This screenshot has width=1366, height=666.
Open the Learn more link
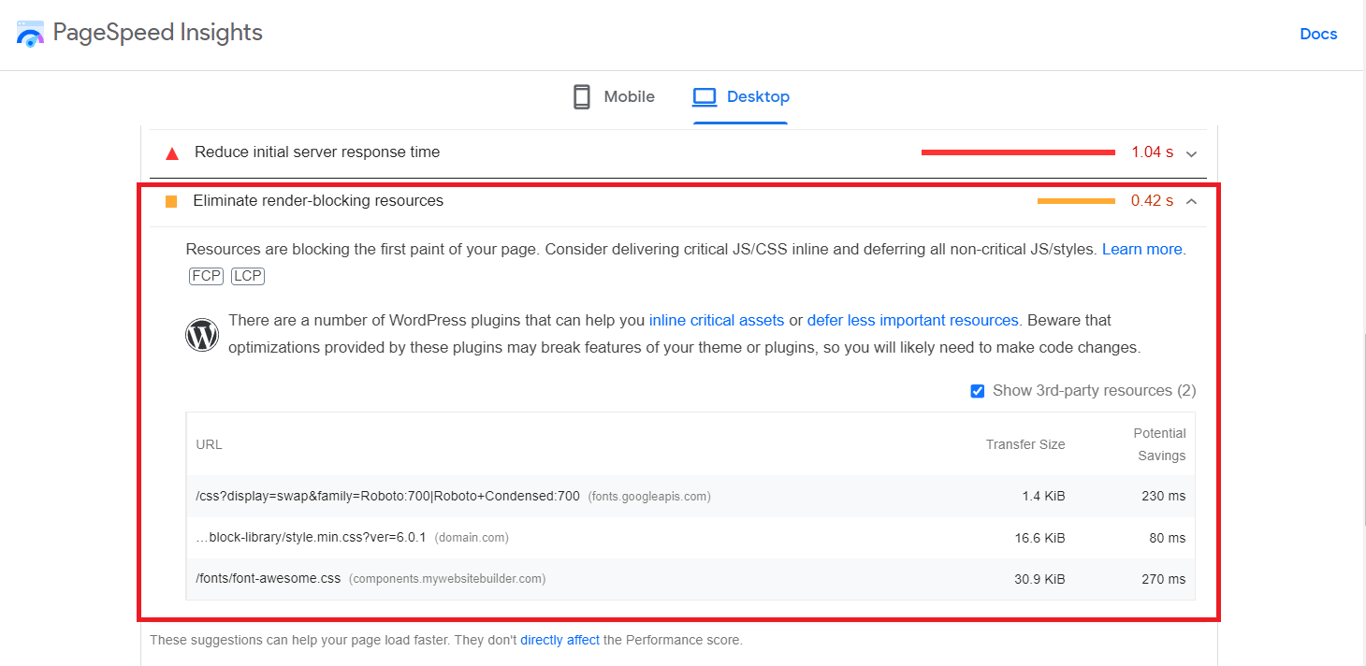[1143, 249]
